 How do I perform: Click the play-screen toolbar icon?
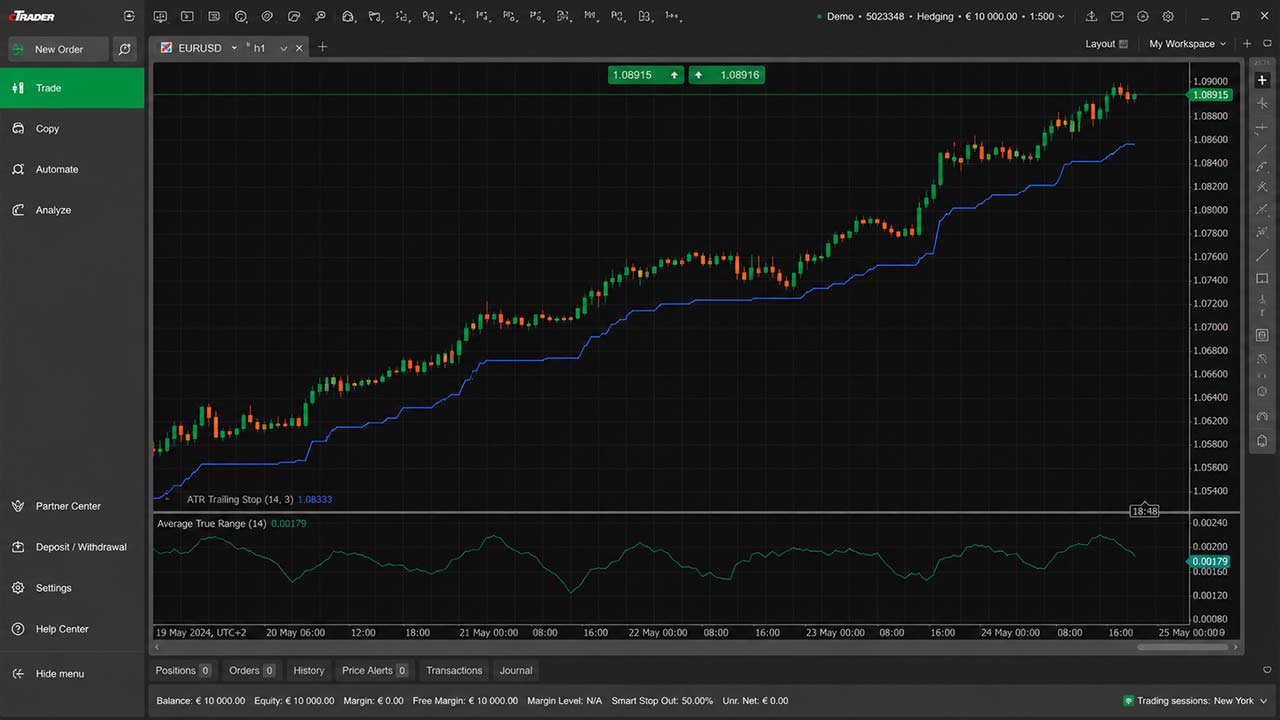point(187,16)
